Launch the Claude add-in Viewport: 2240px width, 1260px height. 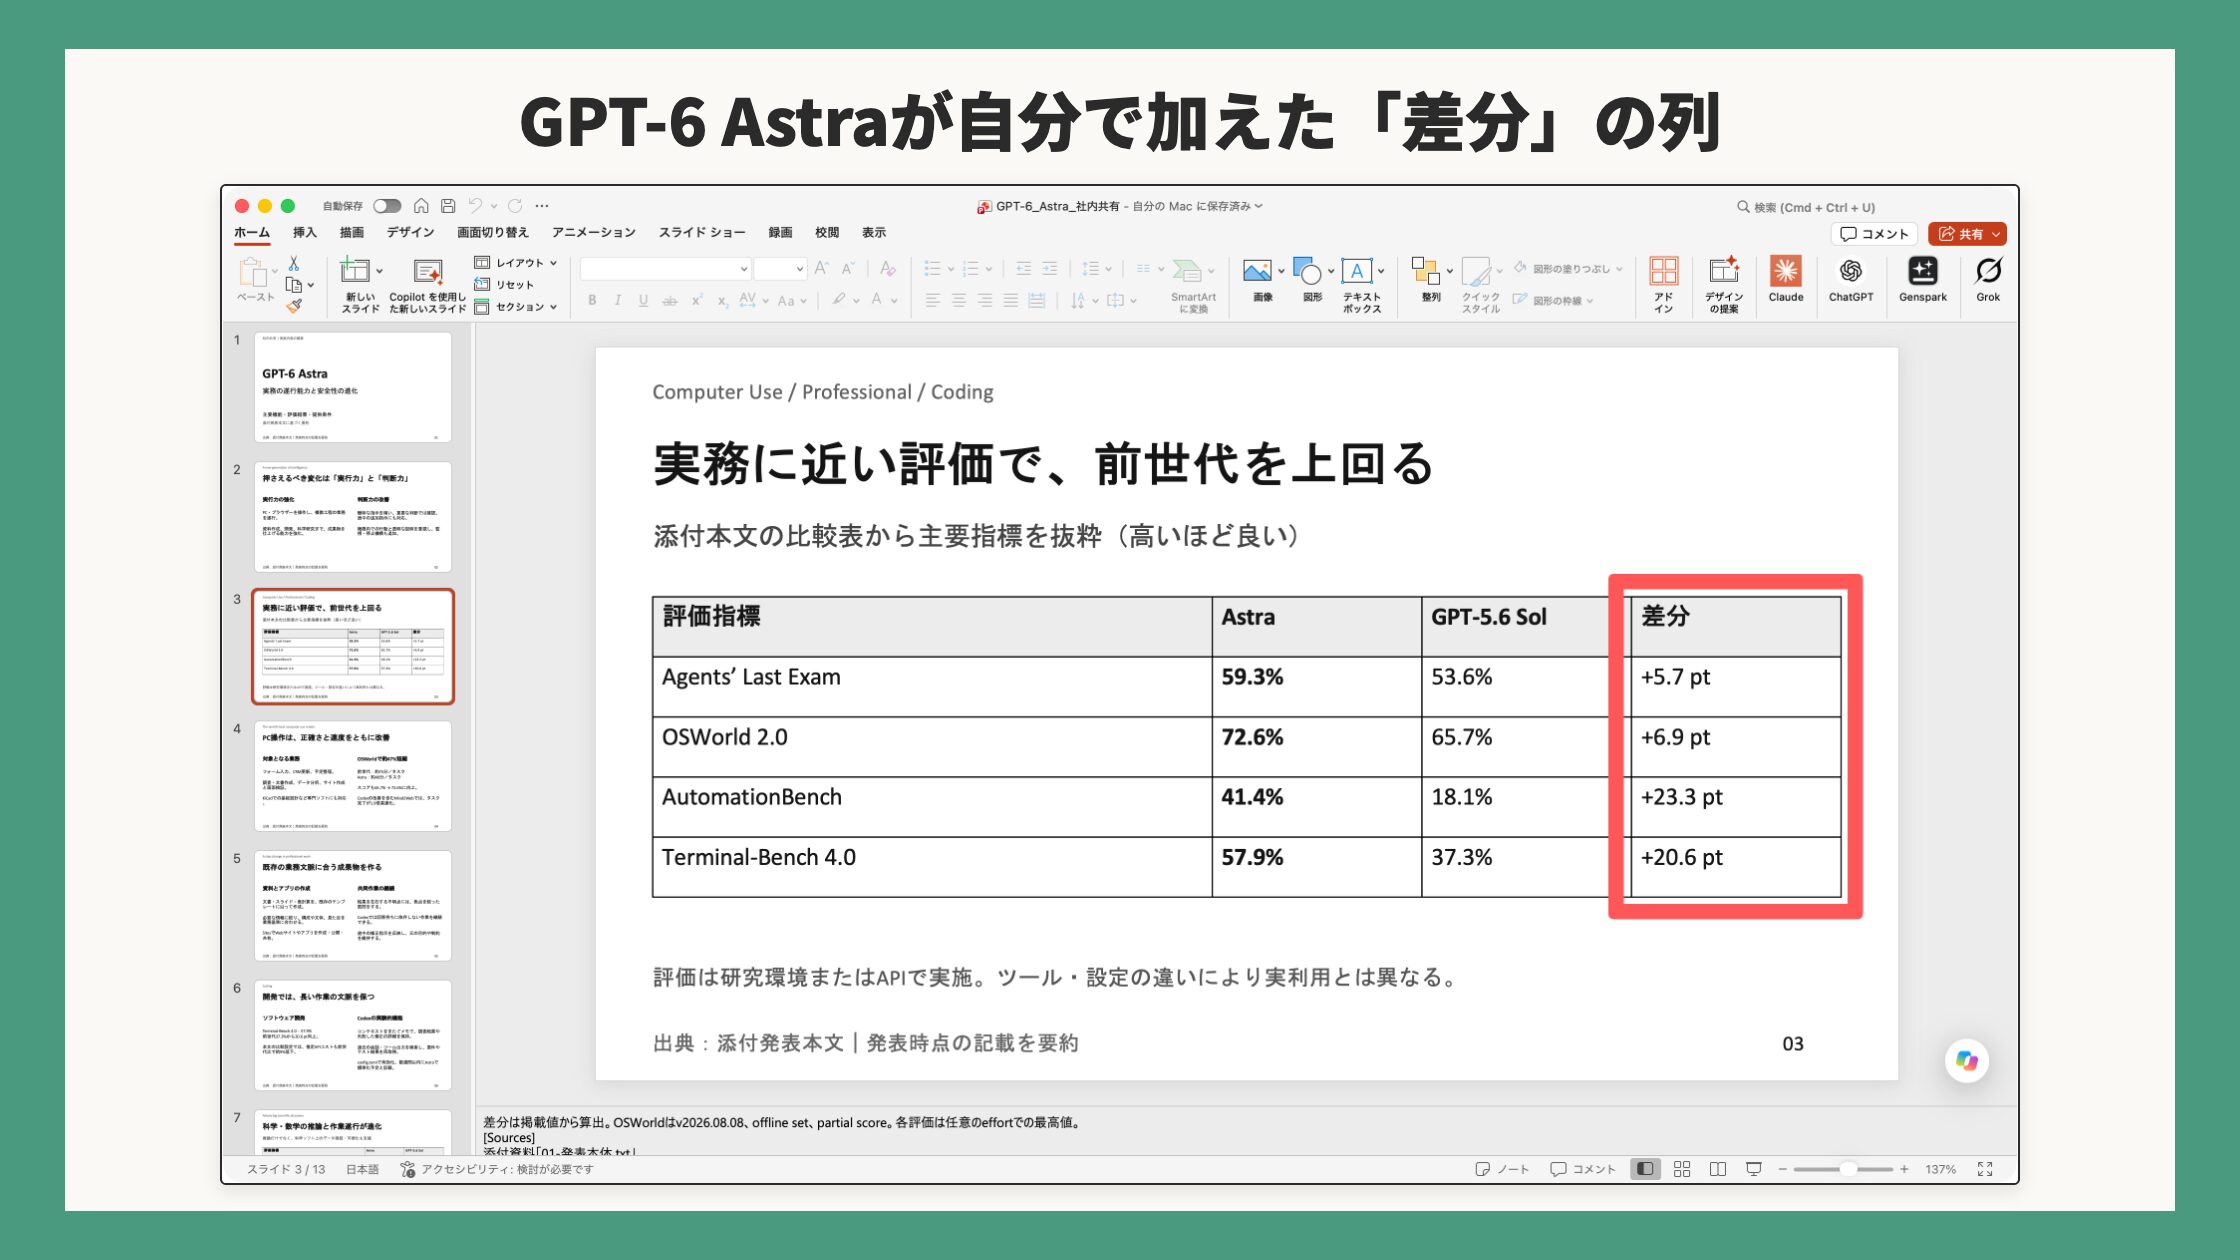pyautogui.click(x=1786, y=280)
